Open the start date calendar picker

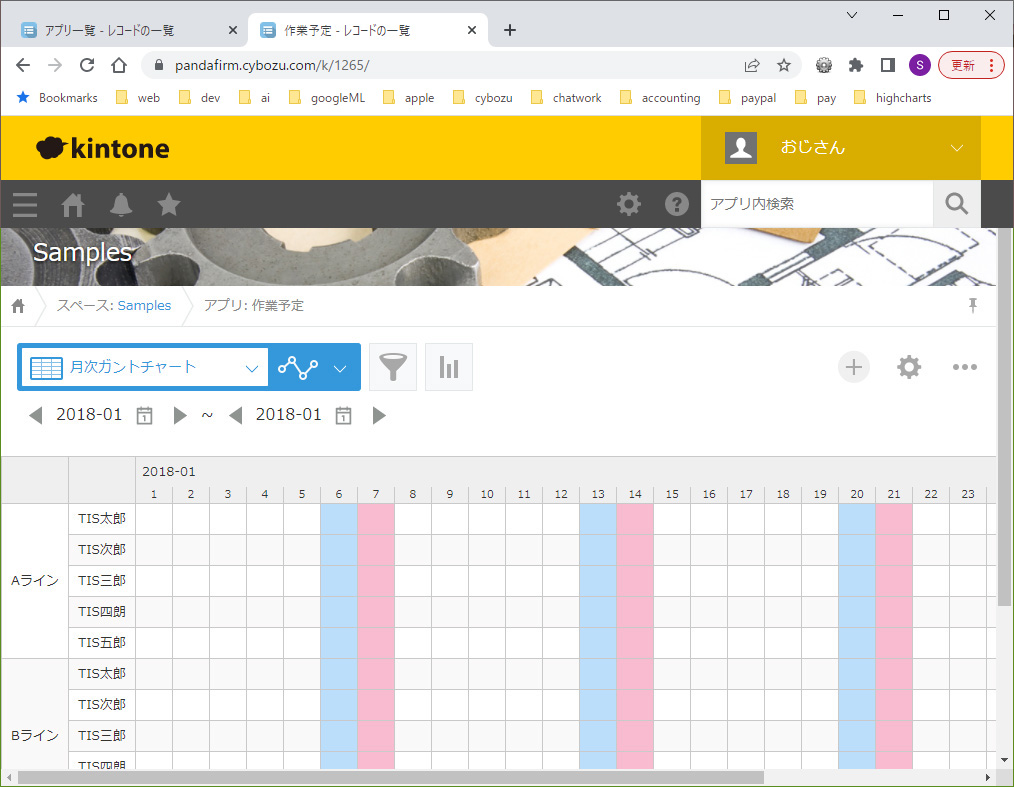pos(144,415)
